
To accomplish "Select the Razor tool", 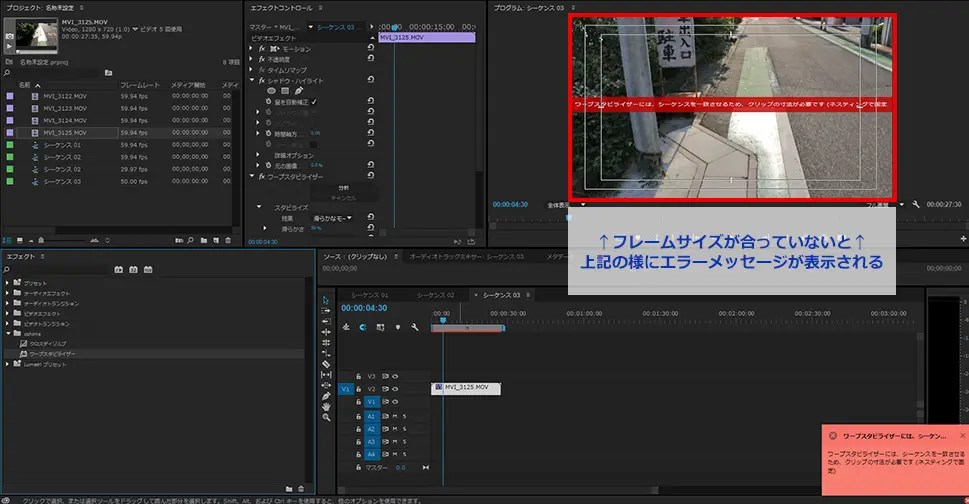I will 326,364.
